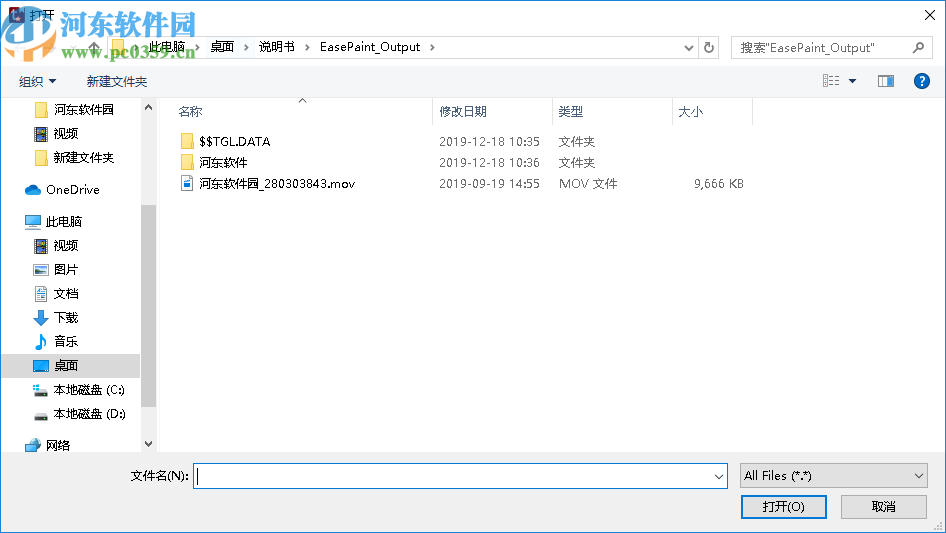Screen dimensions: 946x533
Task: Close the 打开 dialog window
Action: tap(930, 15)
